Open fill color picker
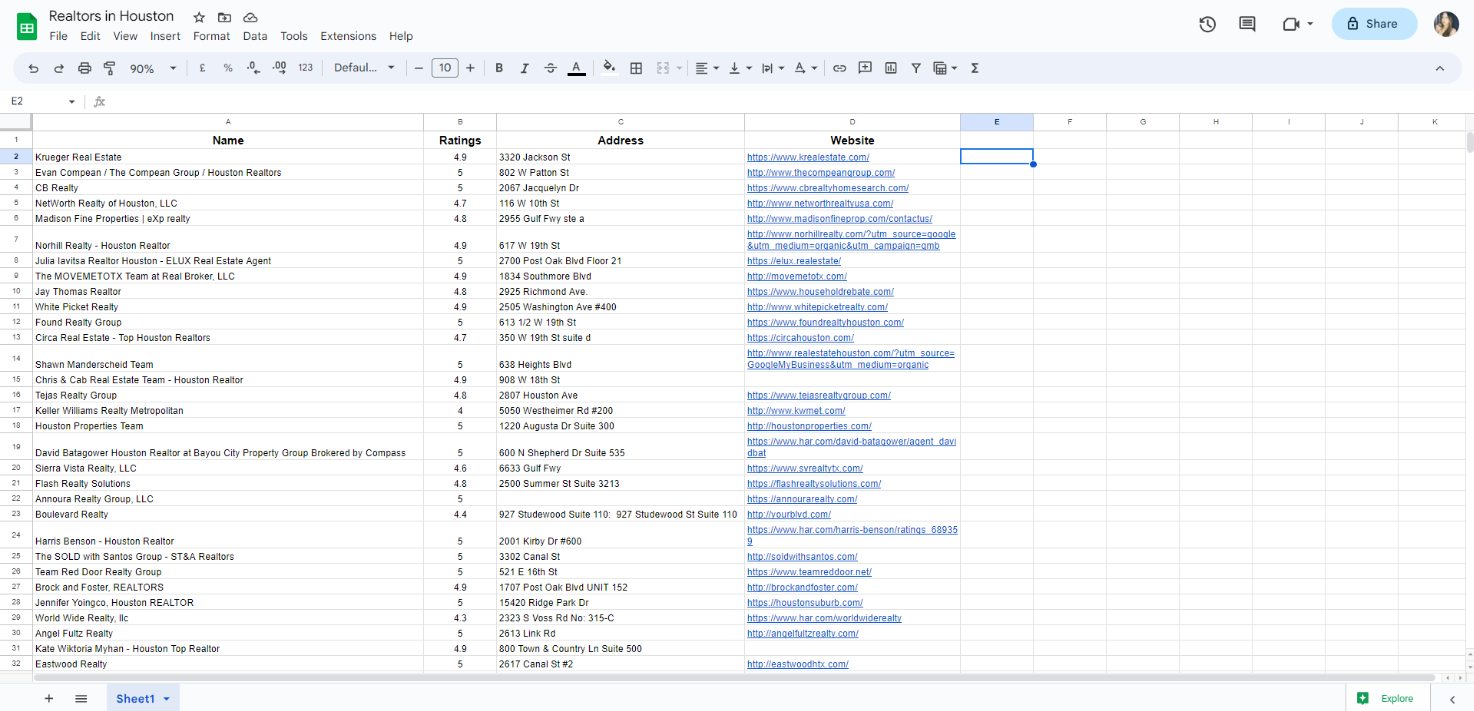Viewport: 1474px width, 711px height. pos(610,68)
